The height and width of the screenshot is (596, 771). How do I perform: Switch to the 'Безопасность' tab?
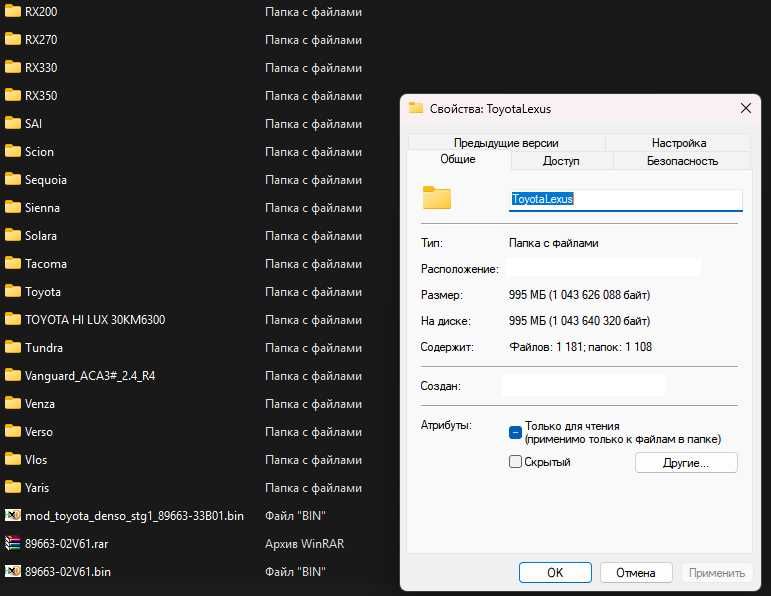[x=682, y=161]
